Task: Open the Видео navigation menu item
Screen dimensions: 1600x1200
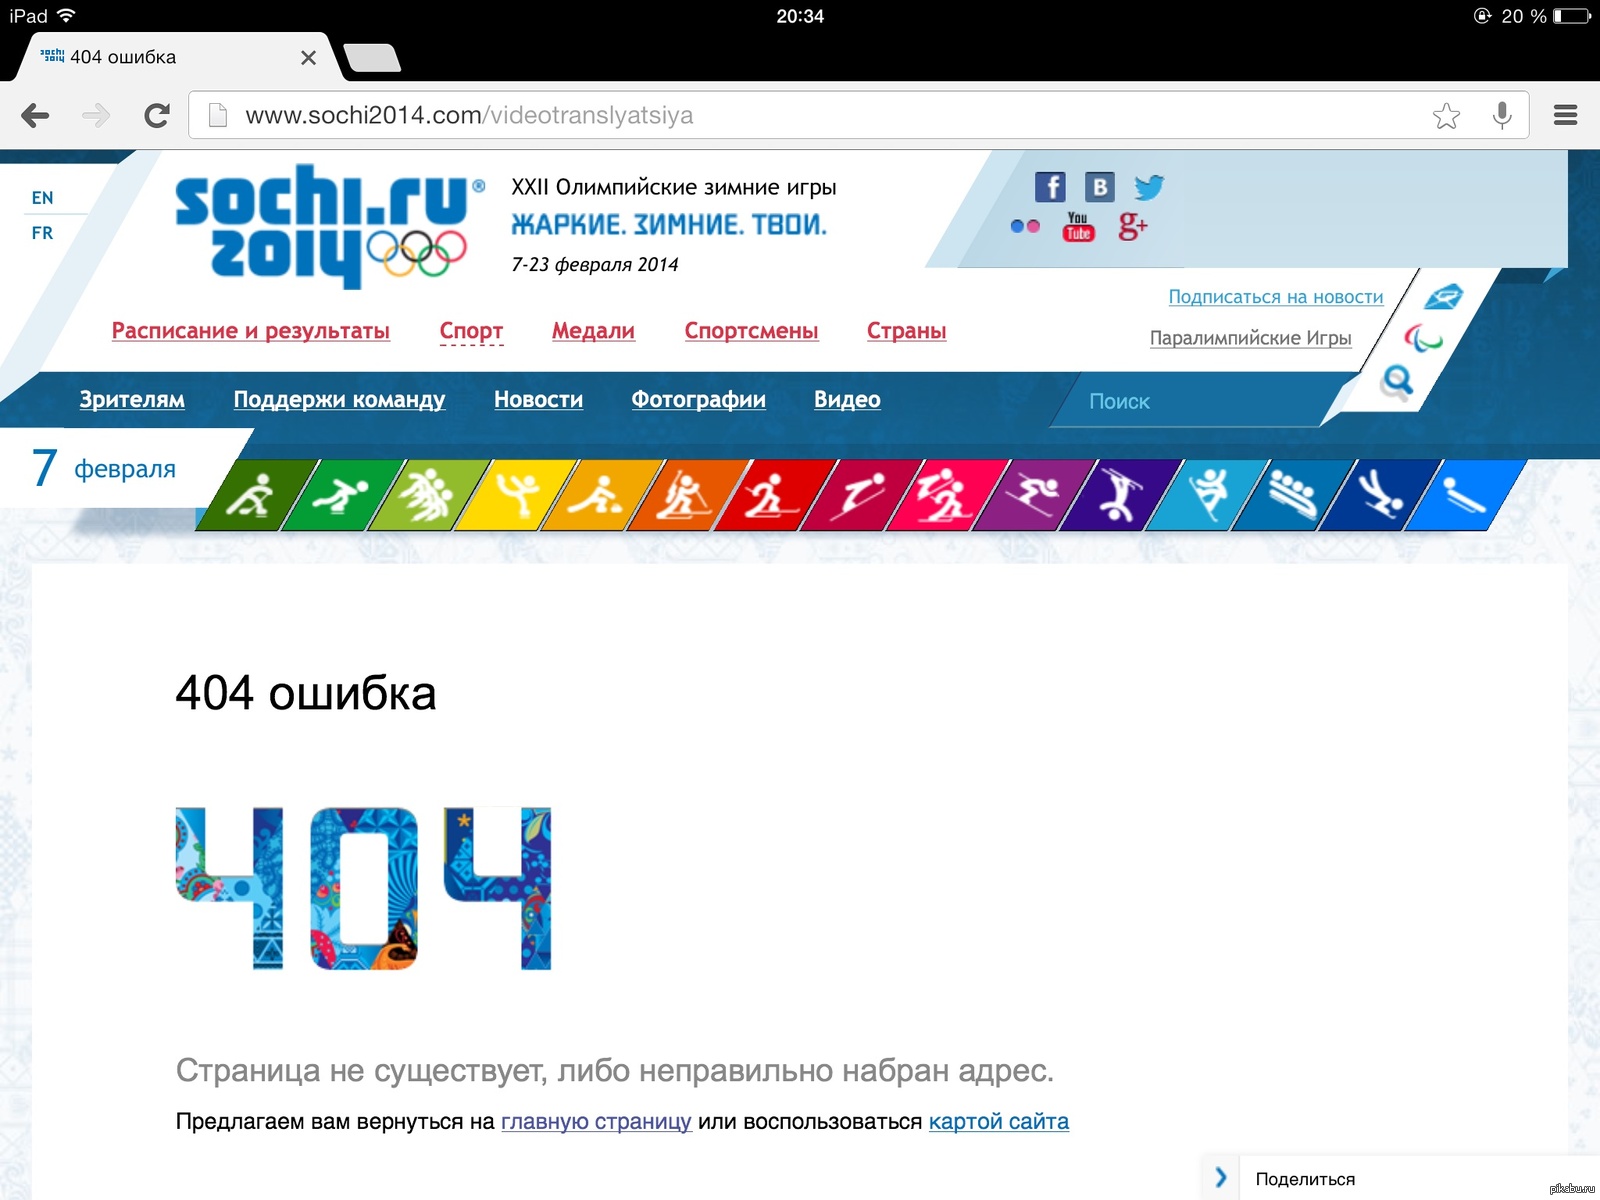Action: tap(847, 400)
